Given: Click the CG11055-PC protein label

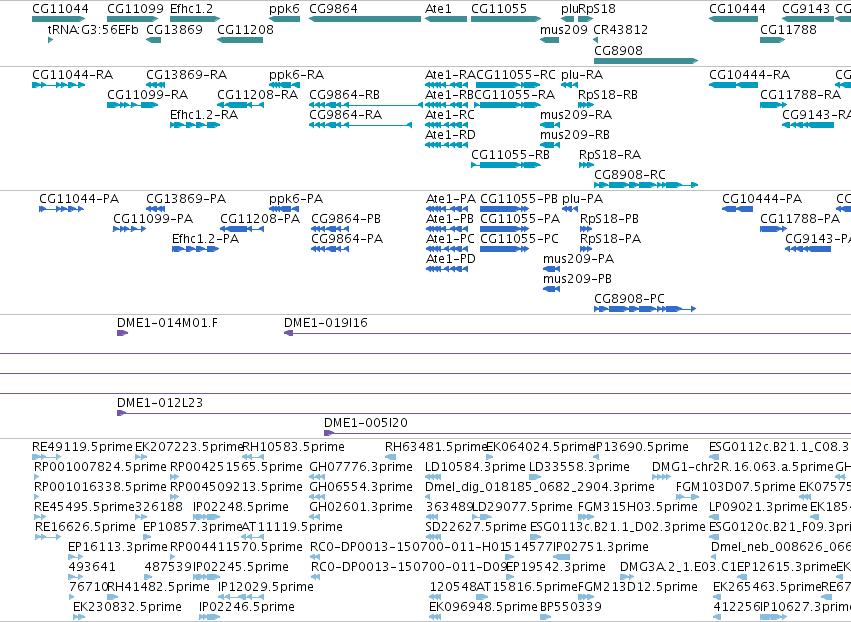Looking at the screenshot, I should pos(519,239).
